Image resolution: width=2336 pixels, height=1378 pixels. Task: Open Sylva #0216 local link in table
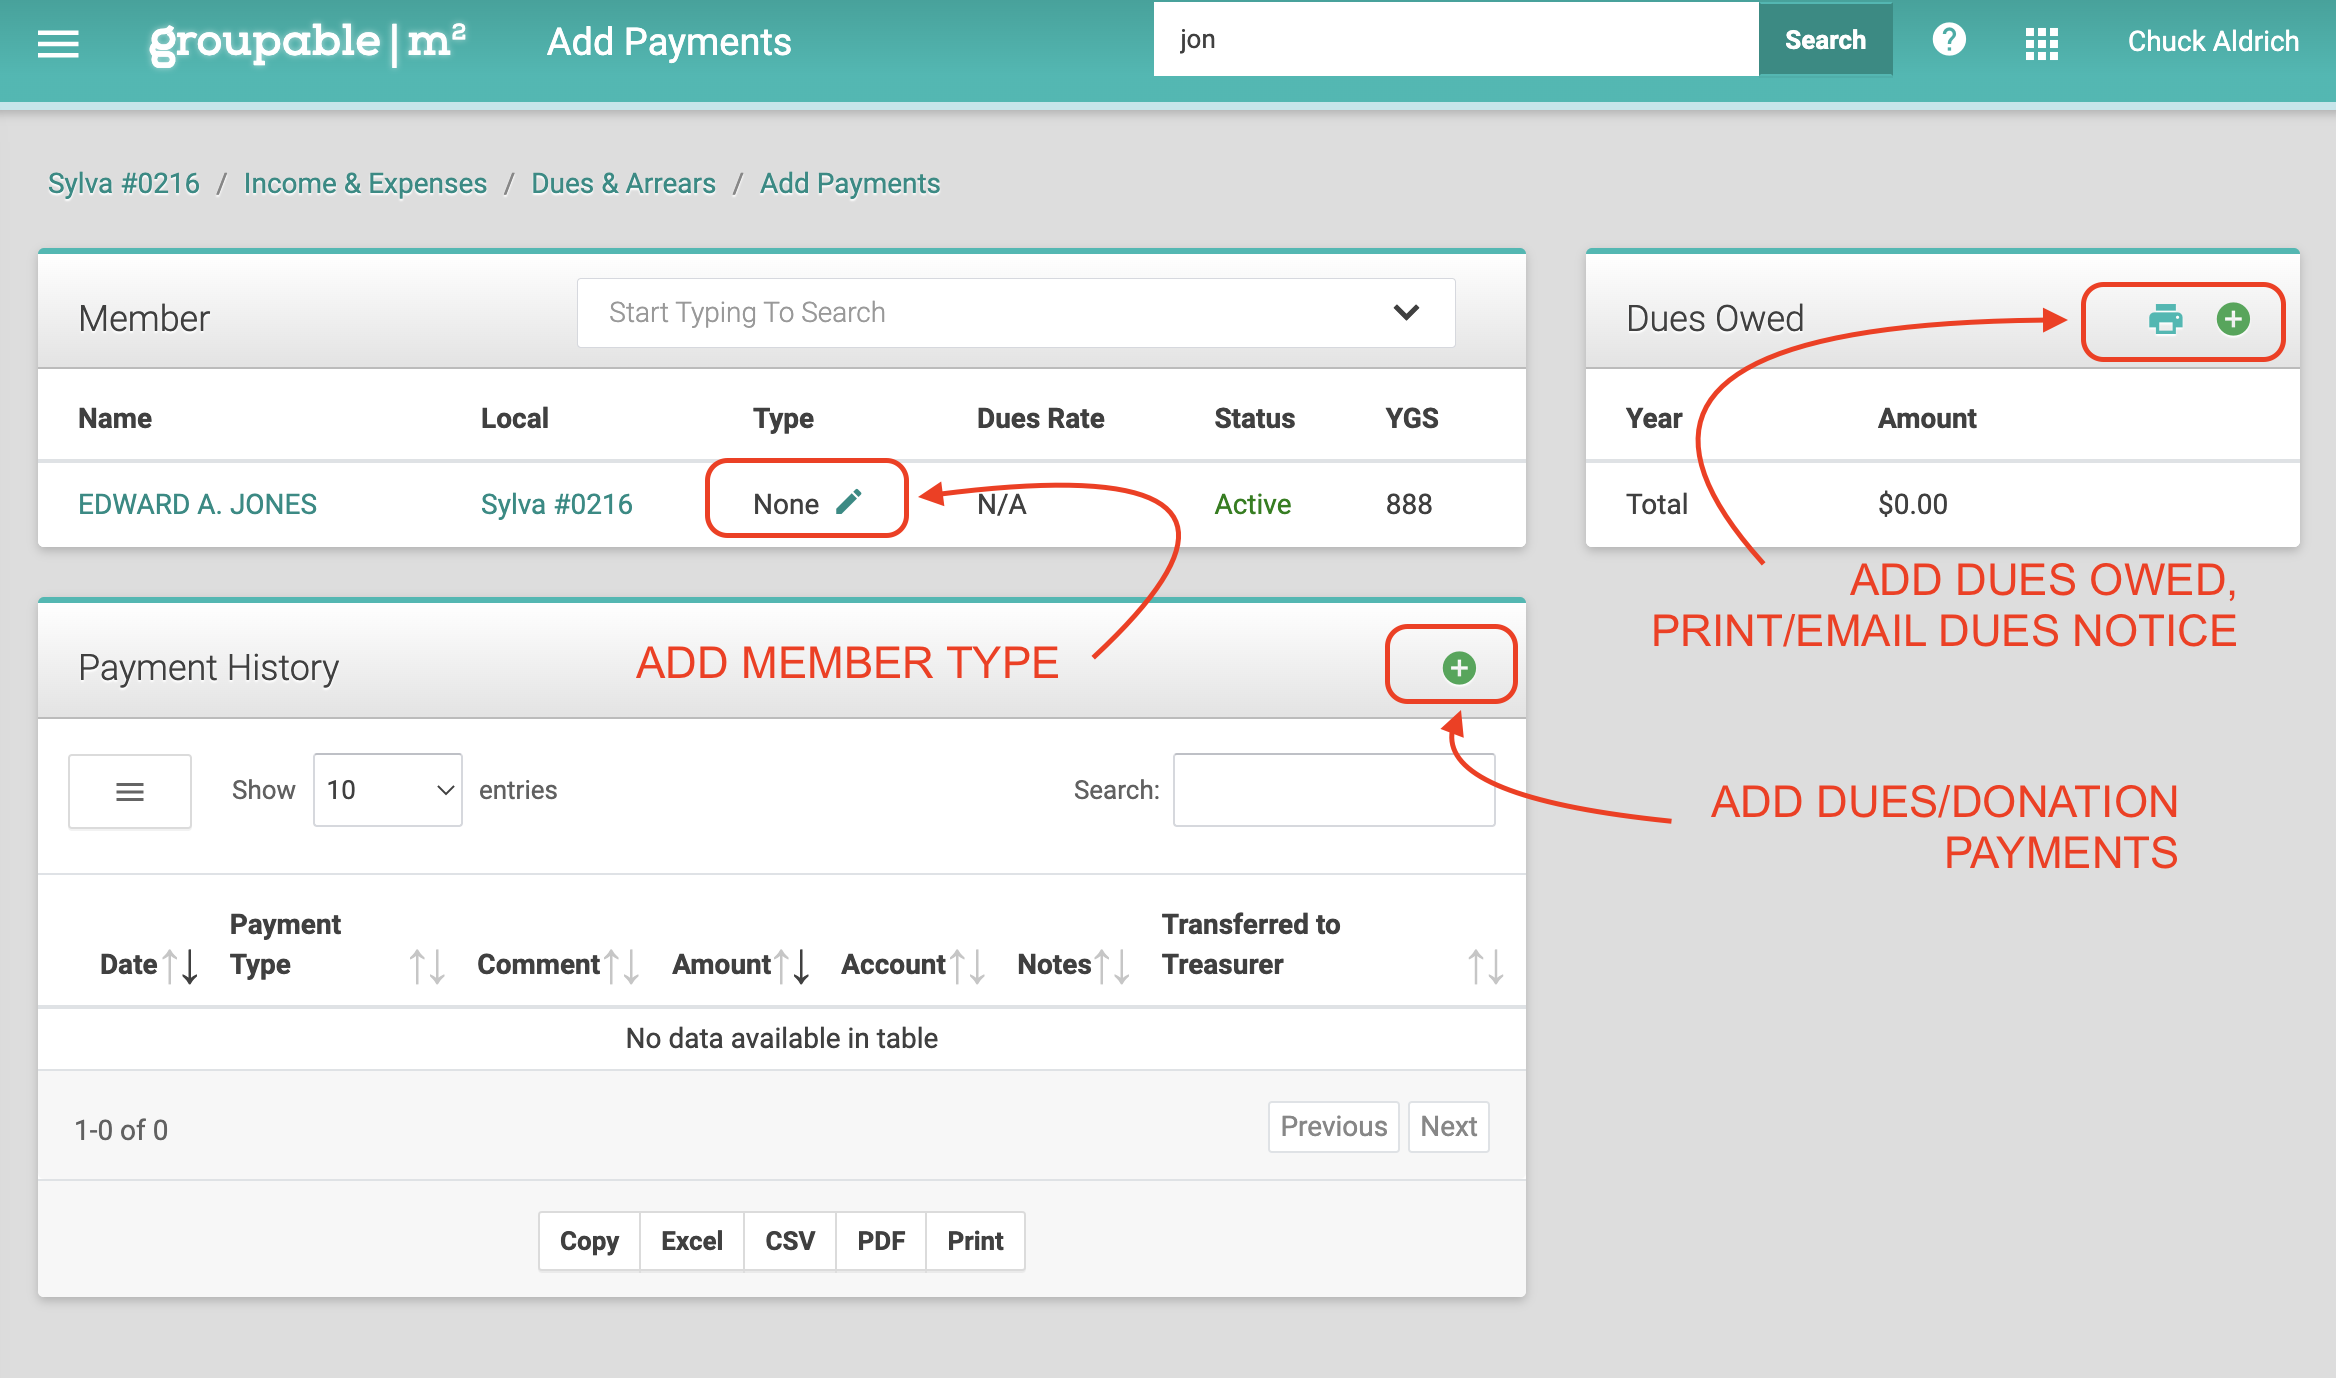click(556, 504)
